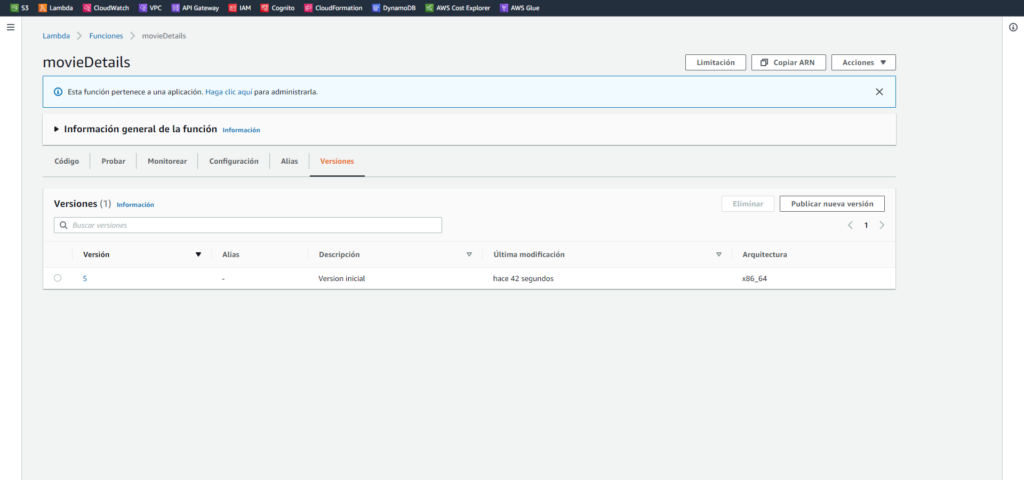Open the S3 service shortcut icon
1024x480 pixels.
[14, 7]
